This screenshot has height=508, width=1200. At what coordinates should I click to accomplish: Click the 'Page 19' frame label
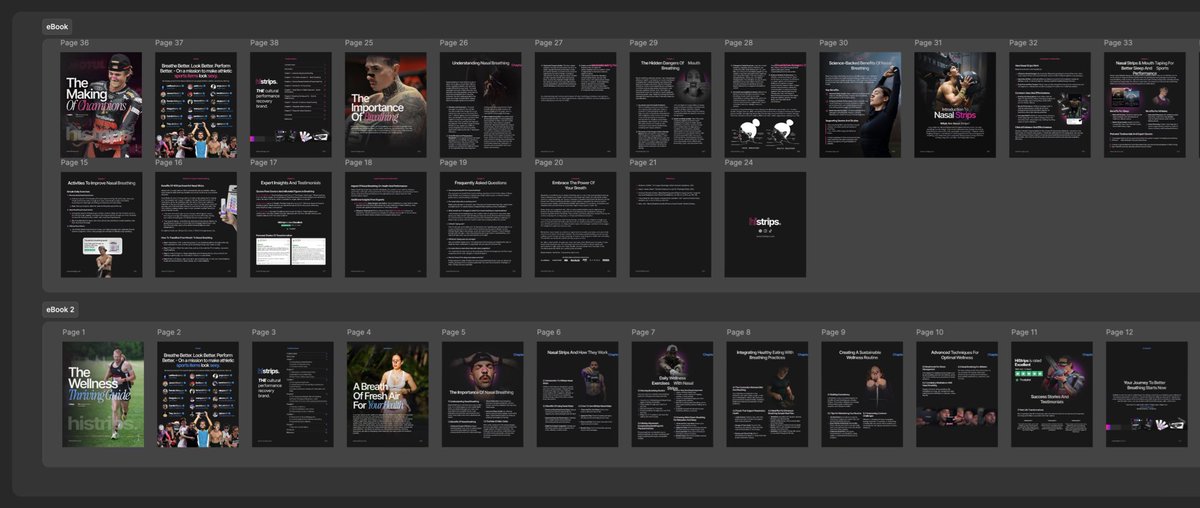454,162
